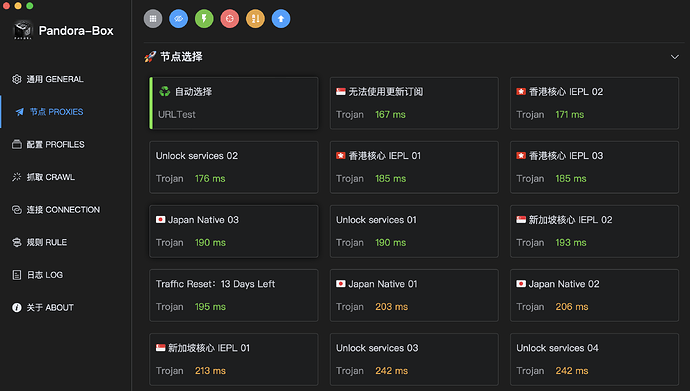Click the 195 ms latency value
Image resolution: width=690 pixels, height=391 pixels.
[x=210, y=307]
